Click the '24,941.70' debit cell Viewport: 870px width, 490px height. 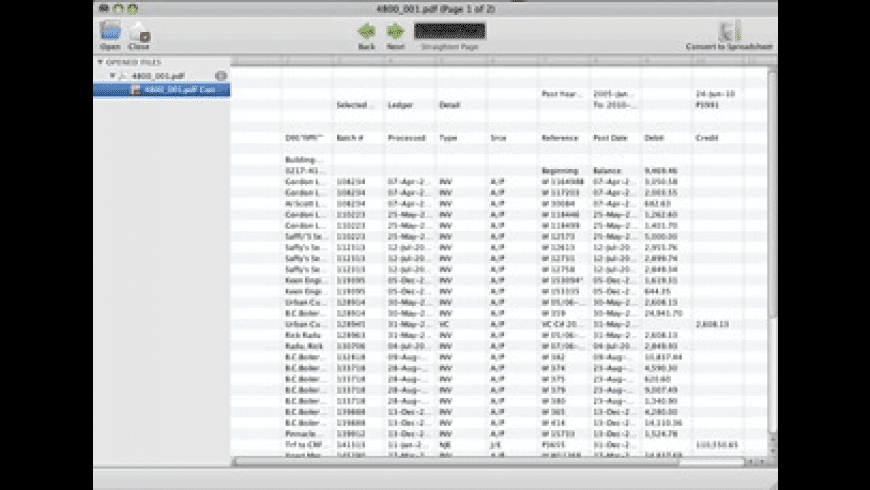(x=663, y=314)
